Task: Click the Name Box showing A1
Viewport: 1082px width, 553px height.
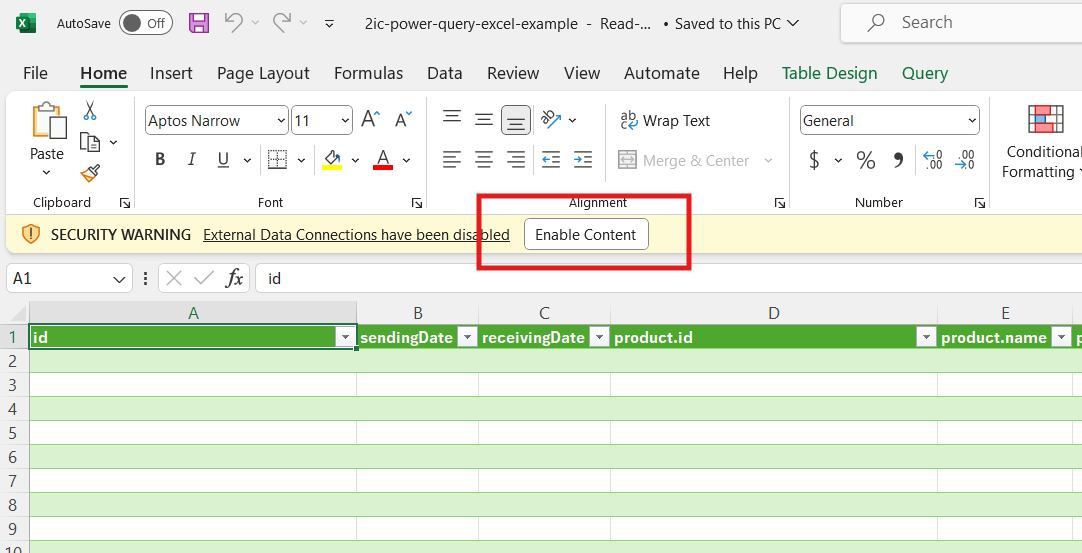Action: pyautogui.click(x=60, y=279)
